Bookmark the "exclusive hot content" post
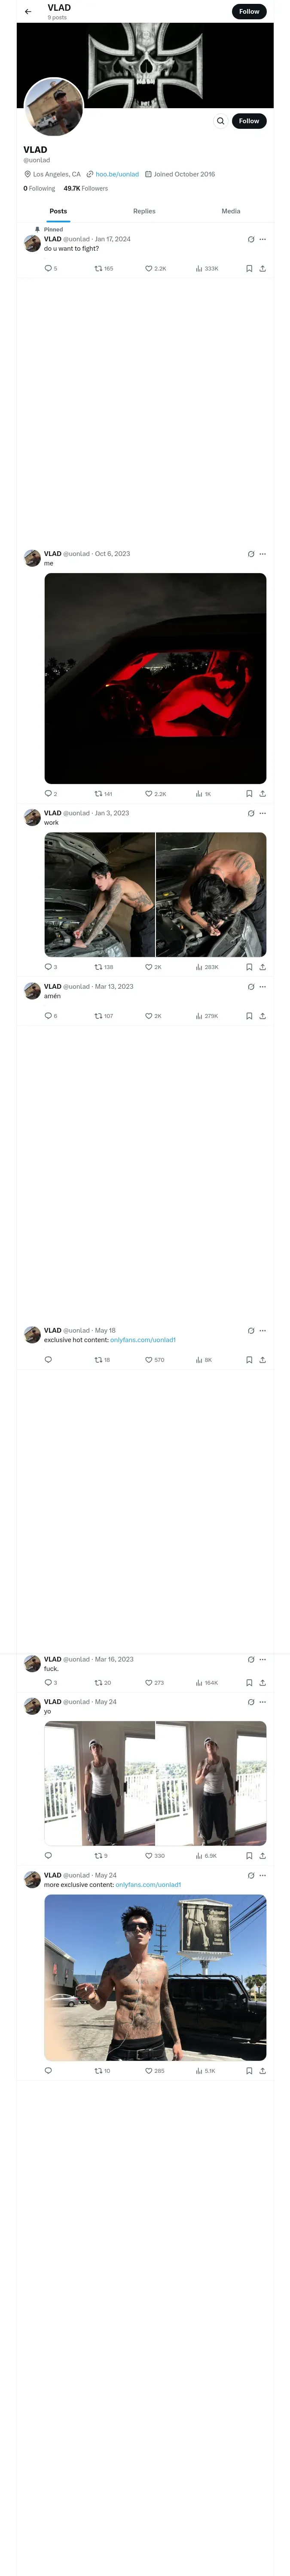The height and width of the screenshot is (2576, 290). tap(249, 1360)
